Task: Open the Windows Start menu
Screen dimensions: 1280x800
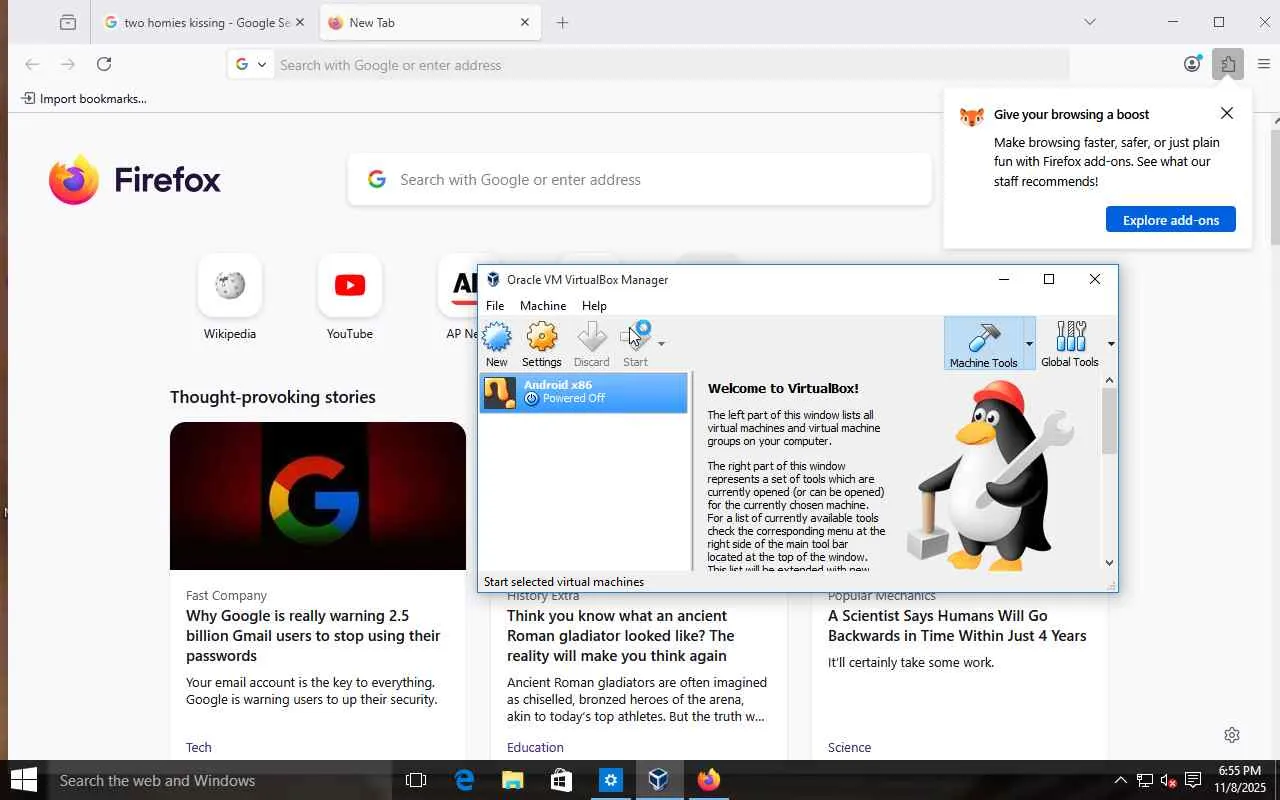Action: coord(24,780)
